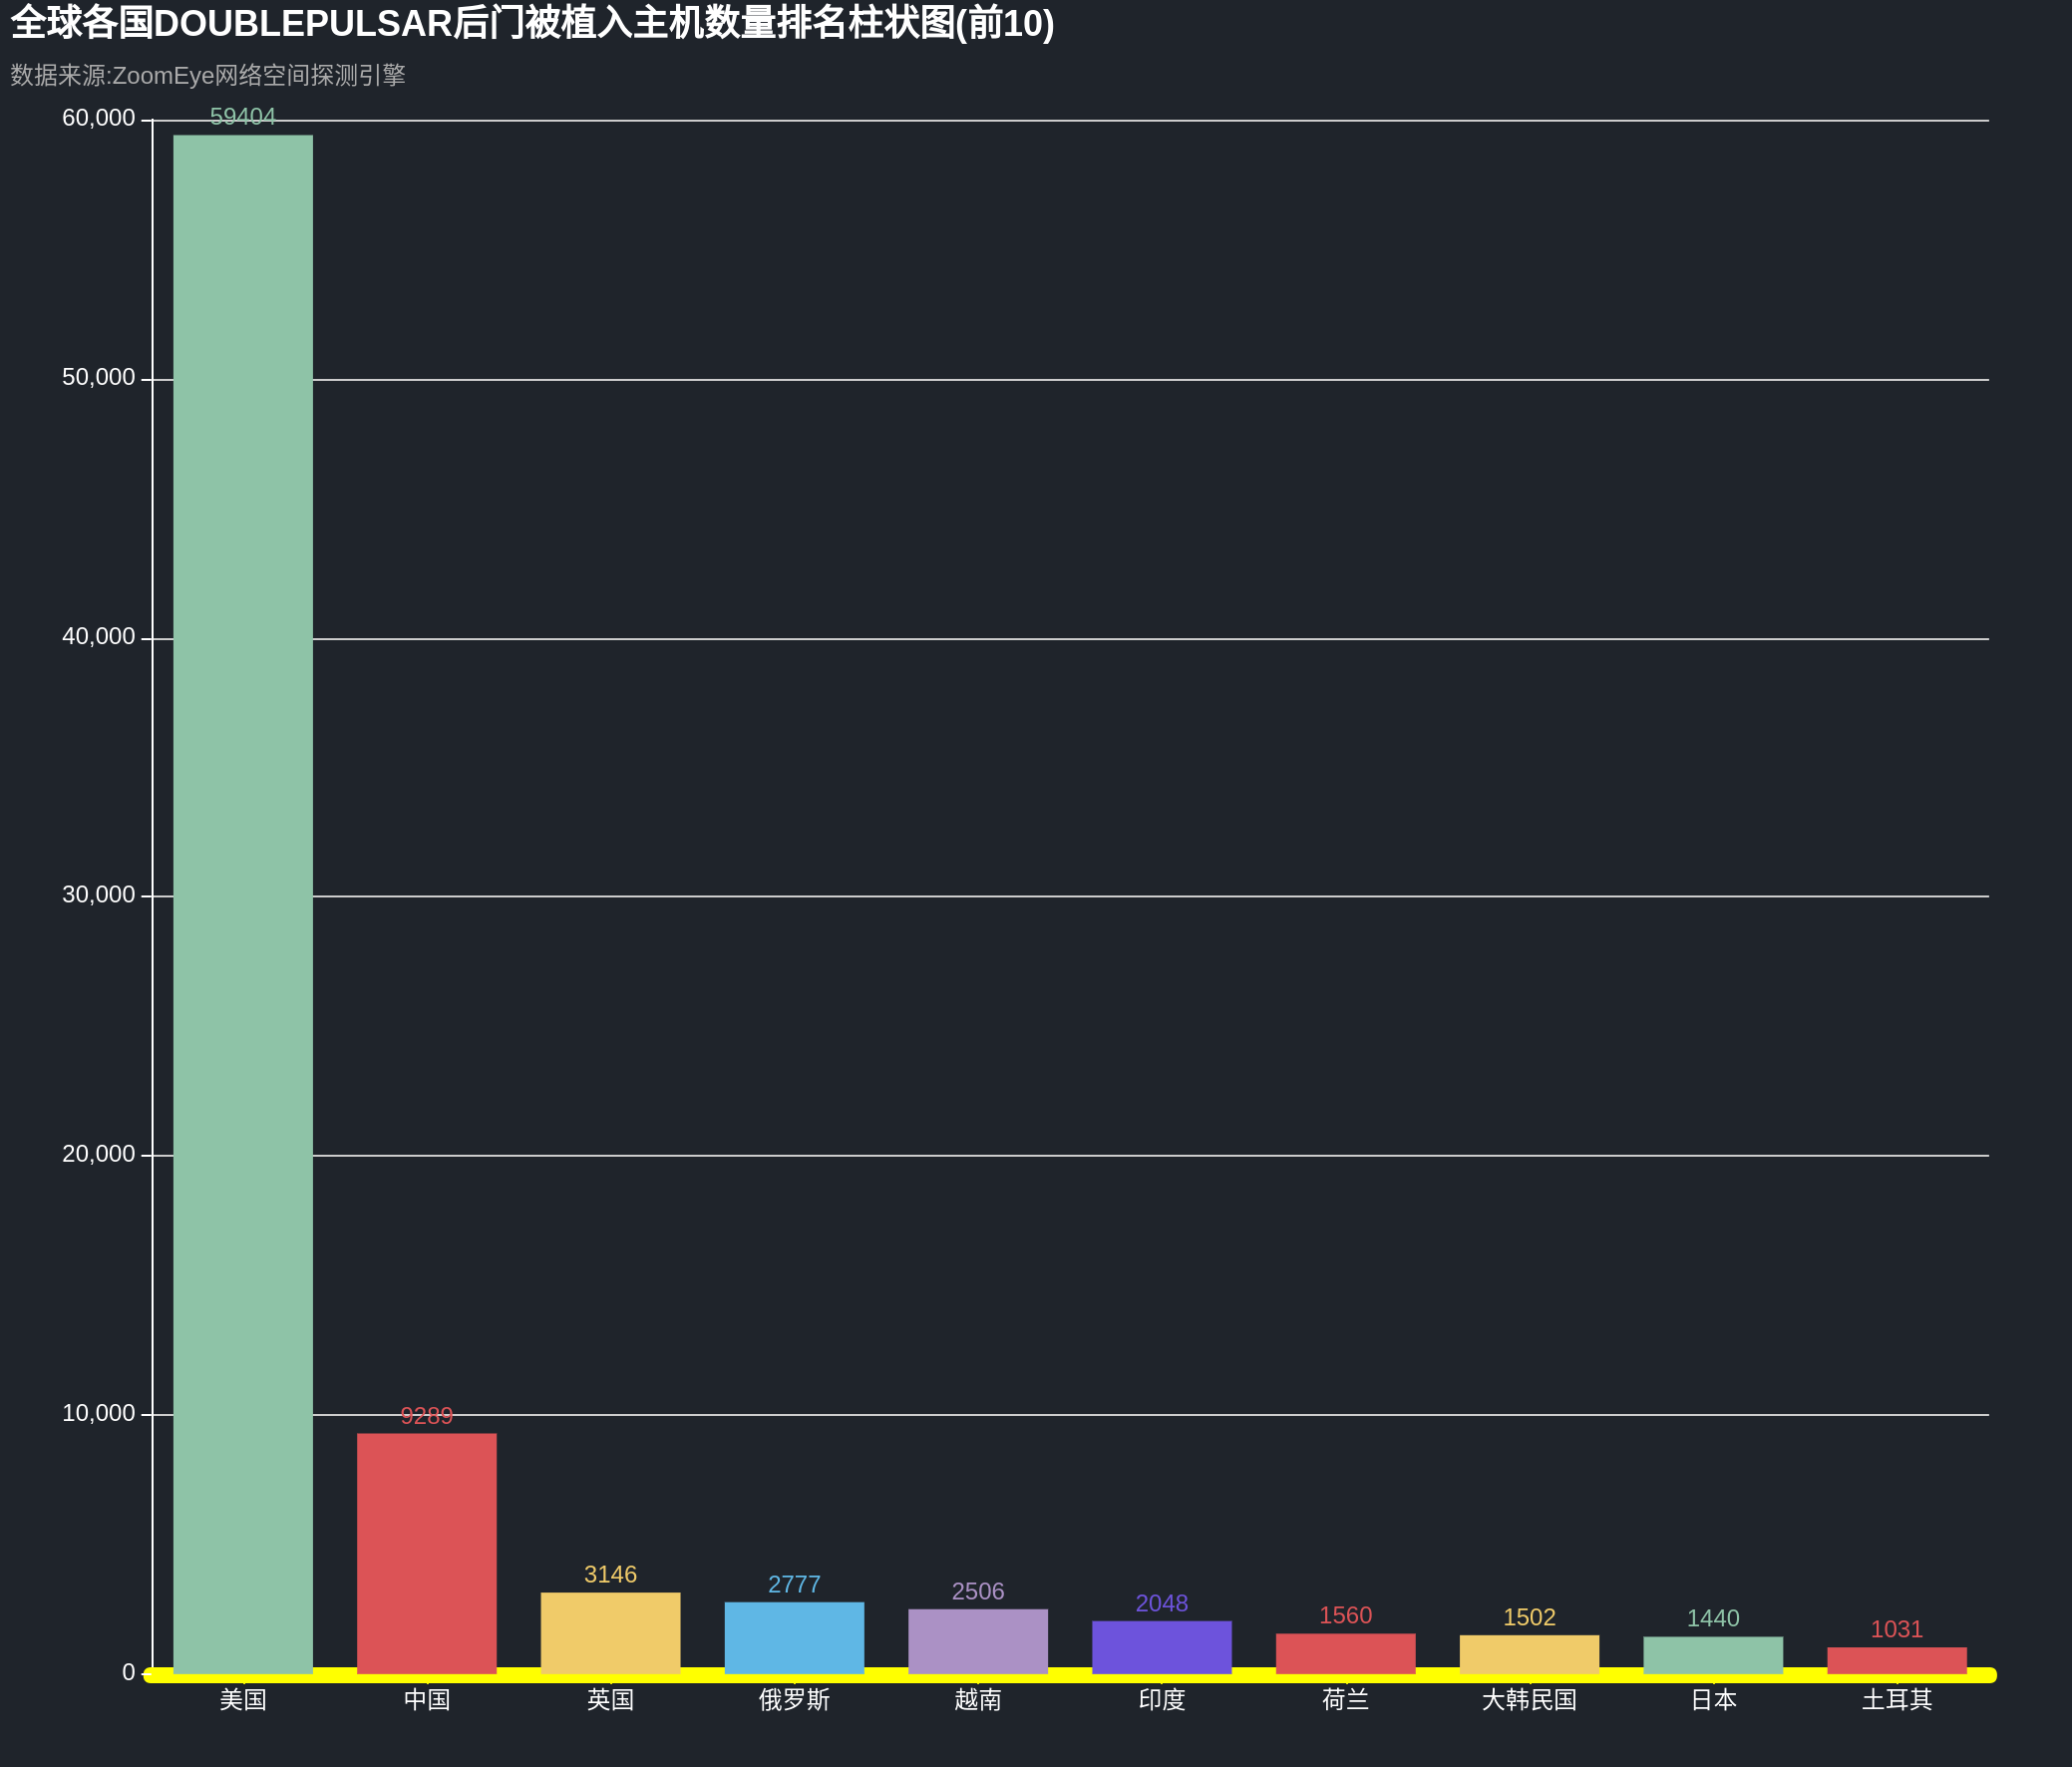Image resolution: width=2072 pixels, height=1767 pixels.
Task: Click the x-axis label 日本
Action: [1713, 1699]
